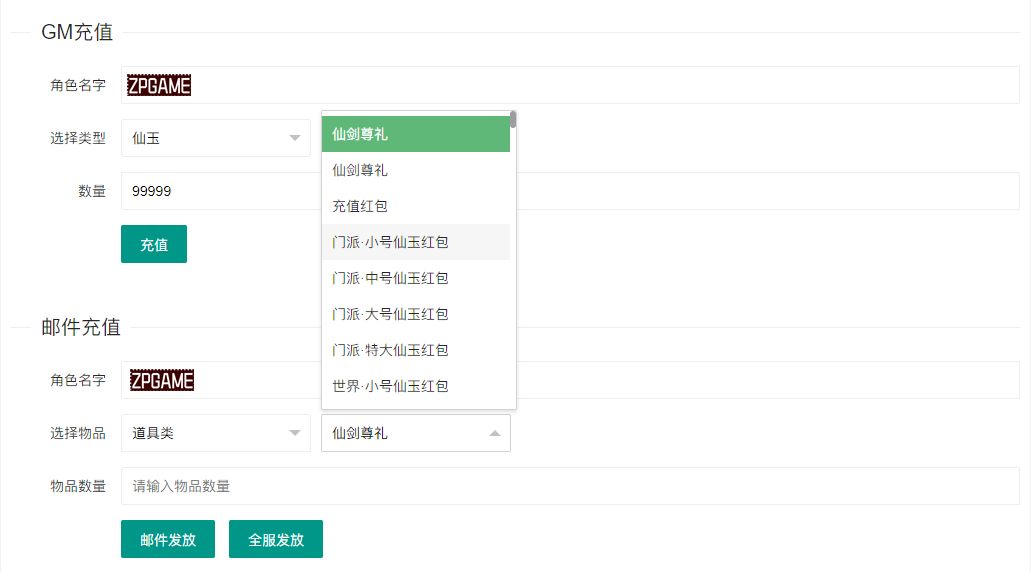
Task: Choose 门派·小号仙玉红包 from the list
Action: [415, 242]
